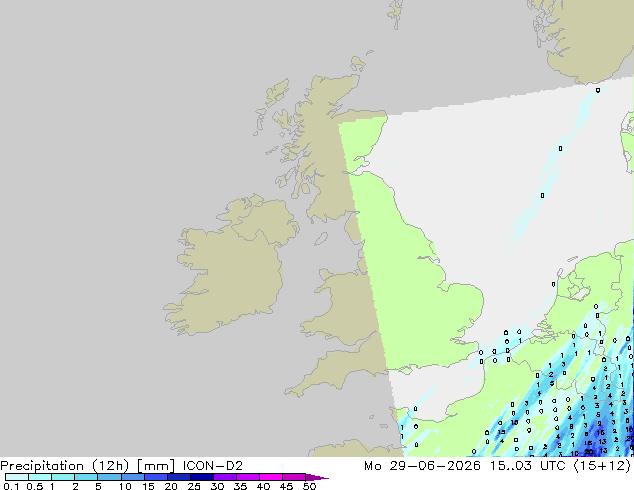Click the legend arrow beyond 50 mm
This screenshot has width=634, height=490.
(x=317, y=478)
